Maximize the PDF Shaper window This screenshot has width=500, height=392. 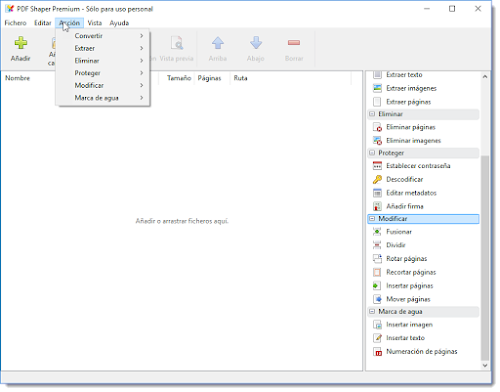pos(452,9)
